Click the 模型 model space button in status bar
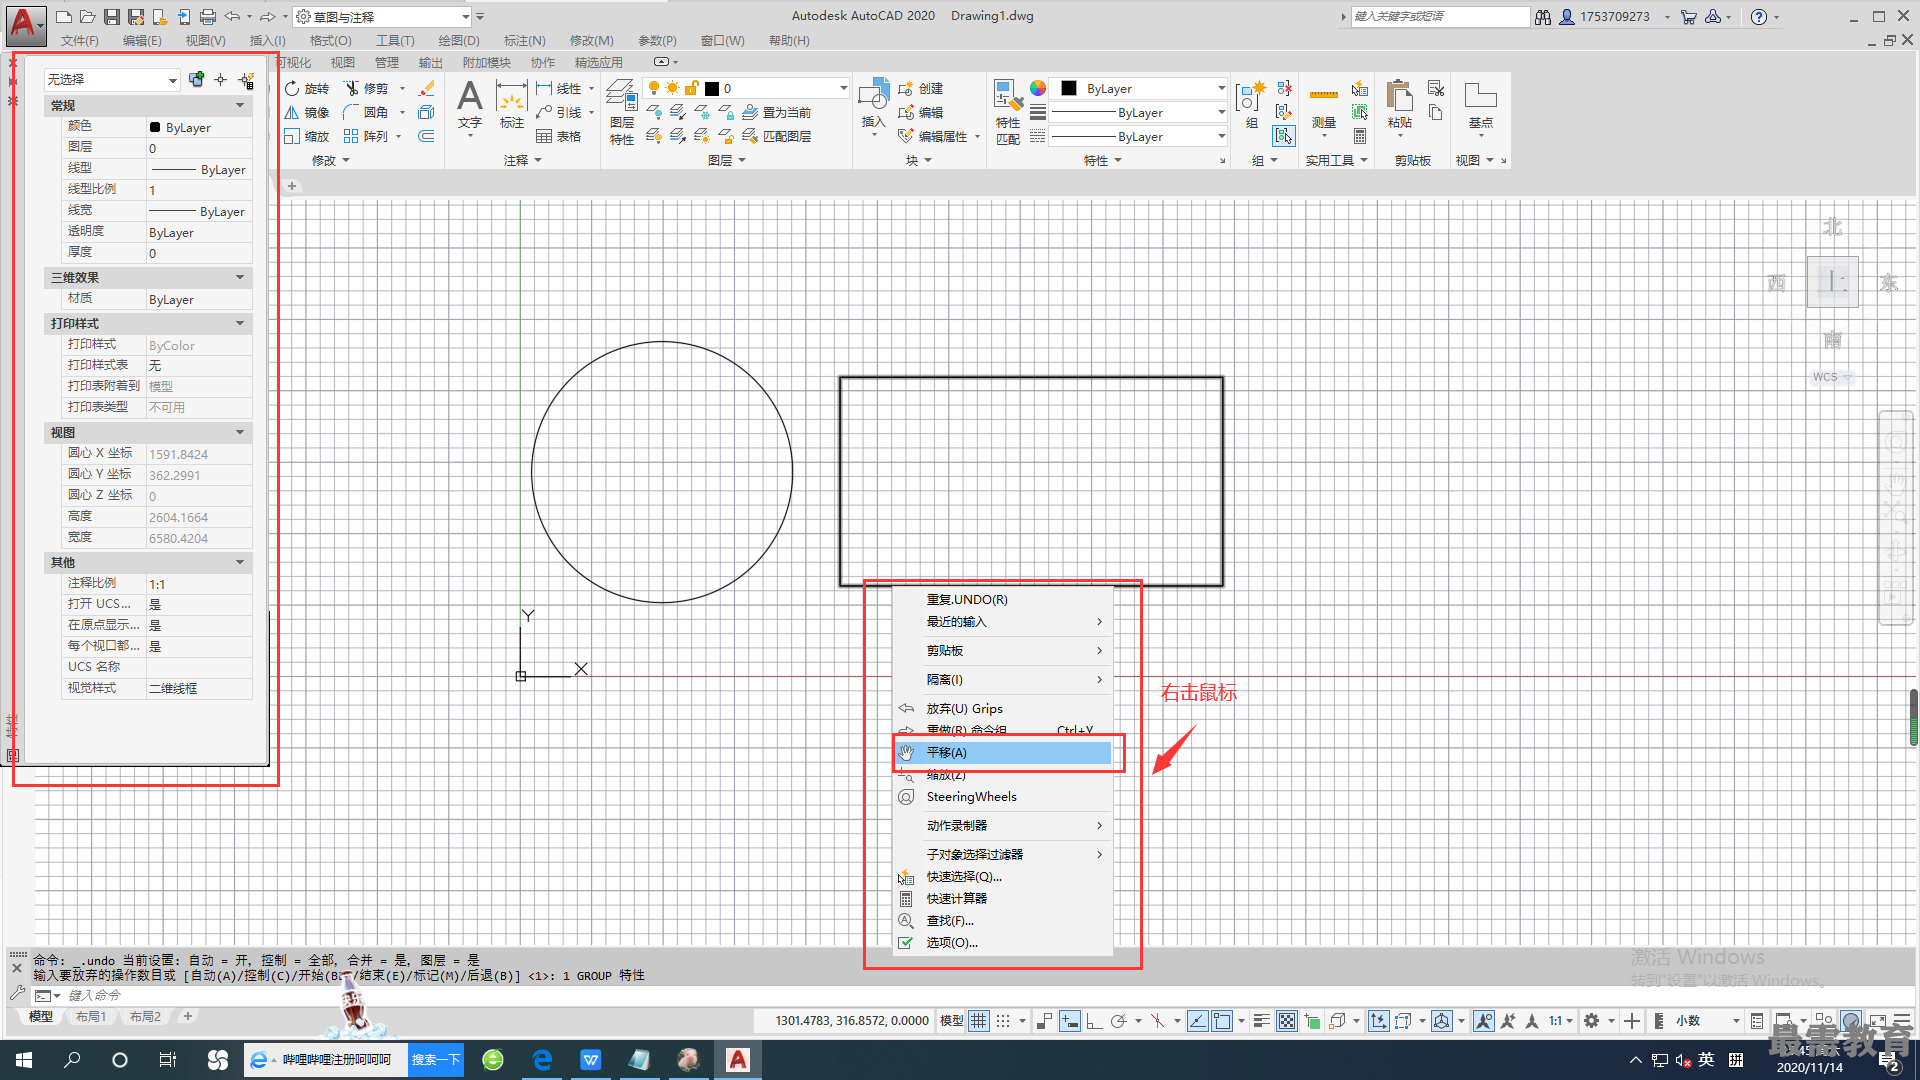 pos(951,1021)
